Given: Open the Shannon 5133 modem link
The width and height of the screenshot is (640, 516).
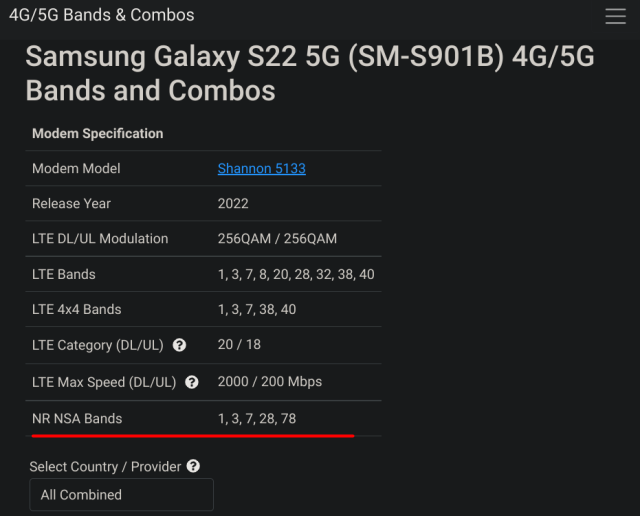Looking at the screenshot, I should click(262, 169).
